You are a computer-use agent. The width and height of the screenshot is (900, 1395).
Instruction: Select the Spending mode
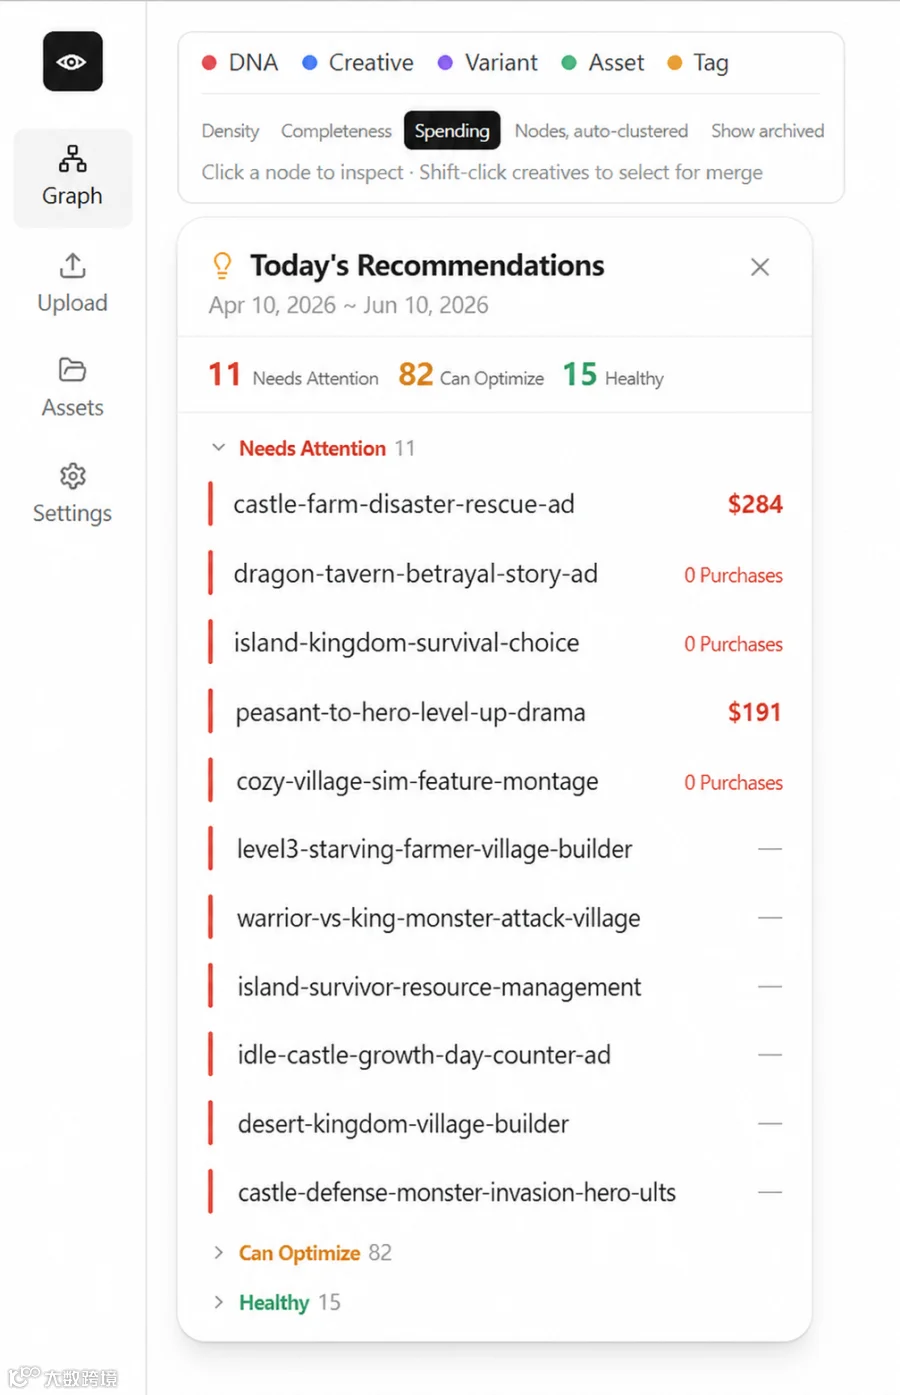point(452,131)
